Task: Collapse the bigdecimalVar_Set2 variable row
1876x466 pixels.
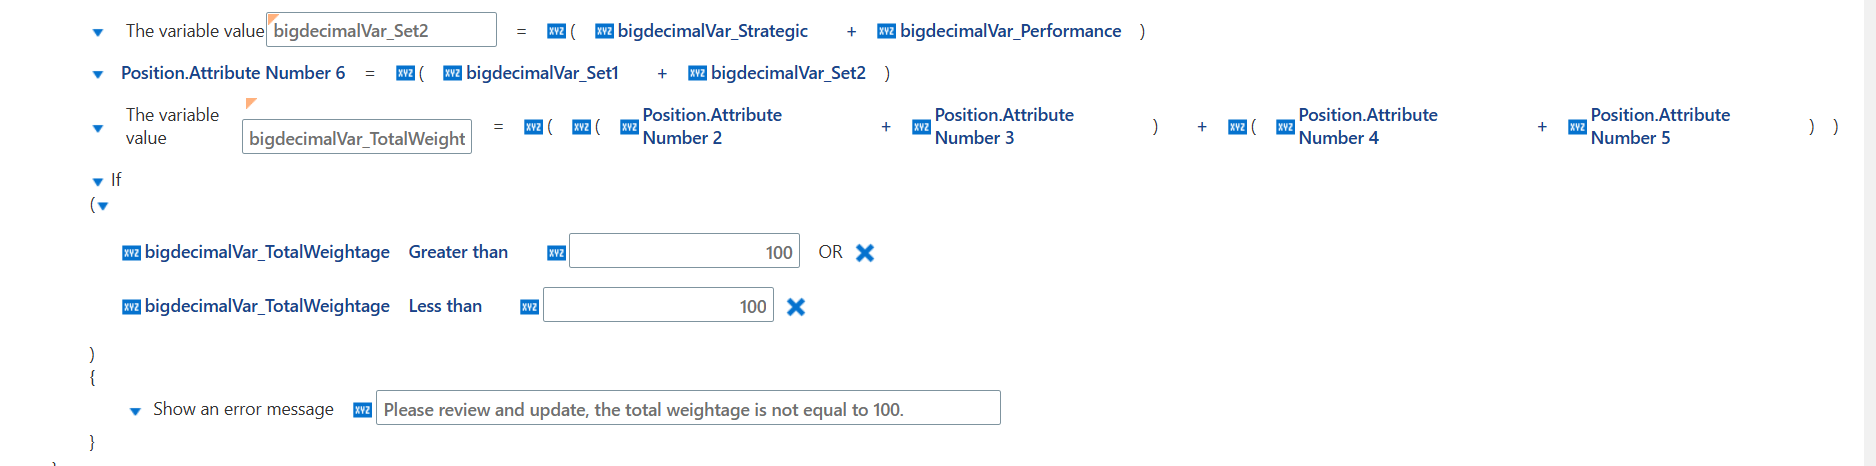Action: click(x=98, y=32)
